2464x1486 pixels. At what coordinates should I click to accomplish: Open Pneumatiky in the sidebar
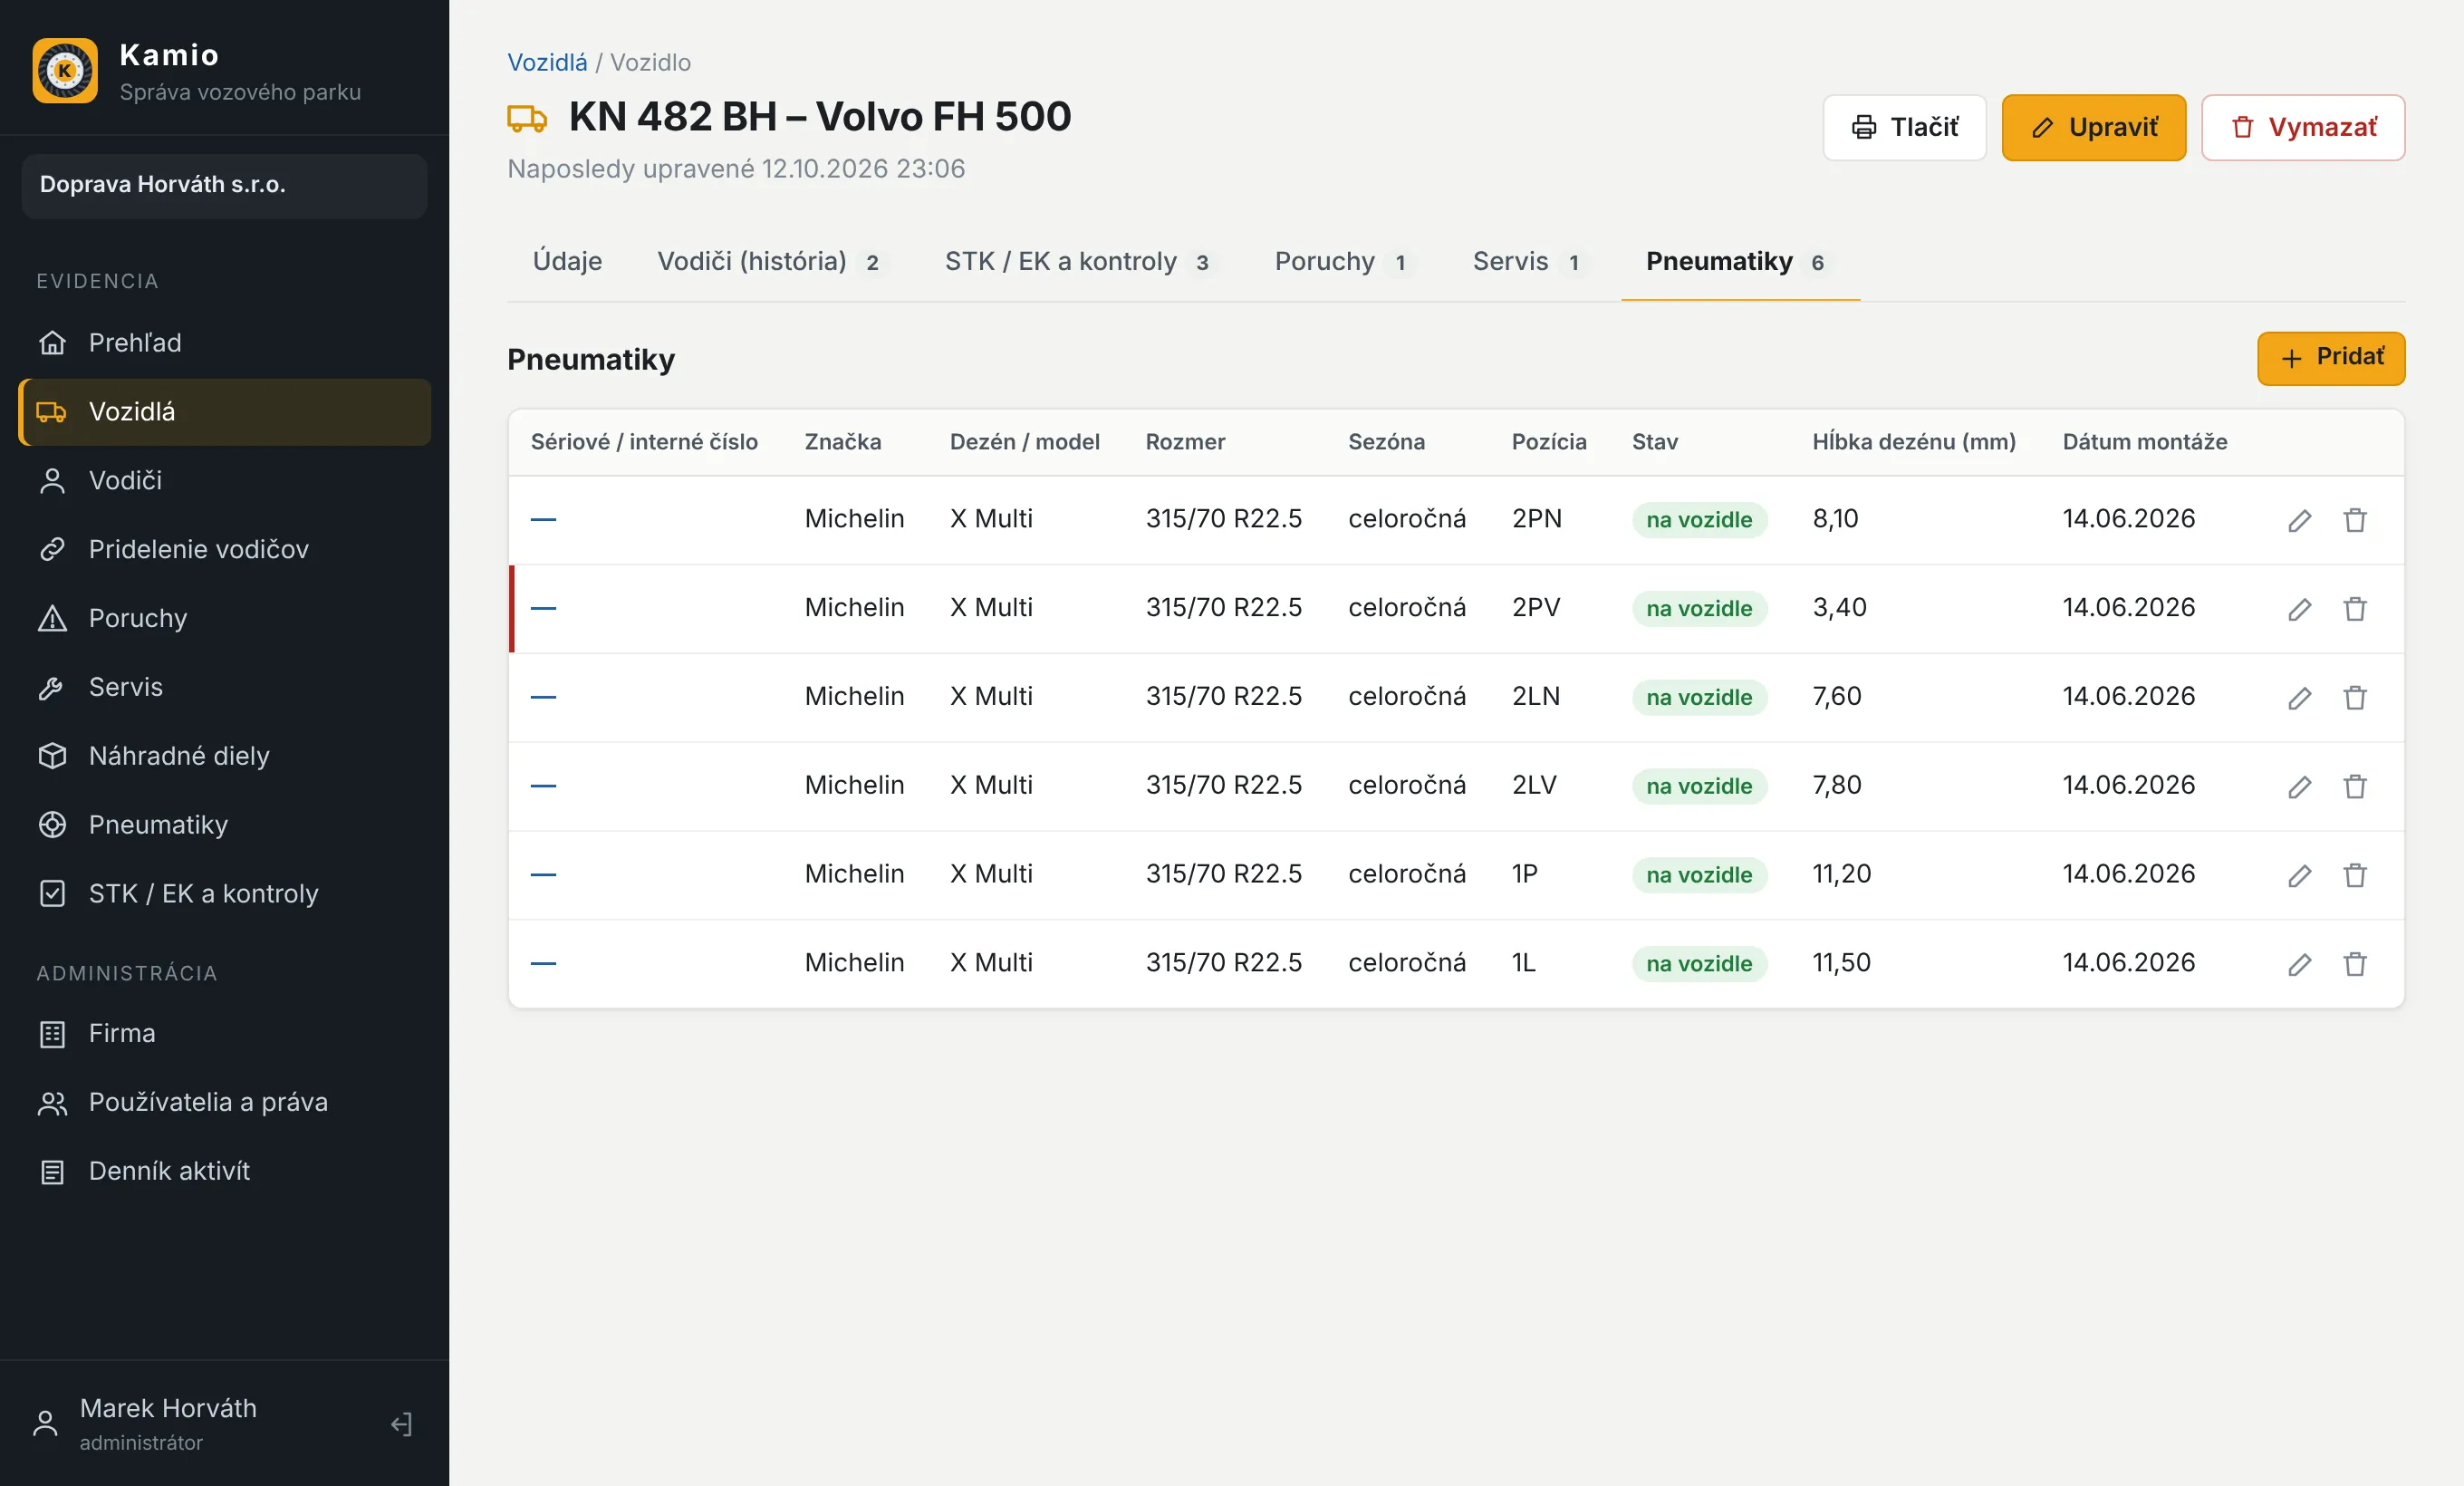[x=225, y=825]
